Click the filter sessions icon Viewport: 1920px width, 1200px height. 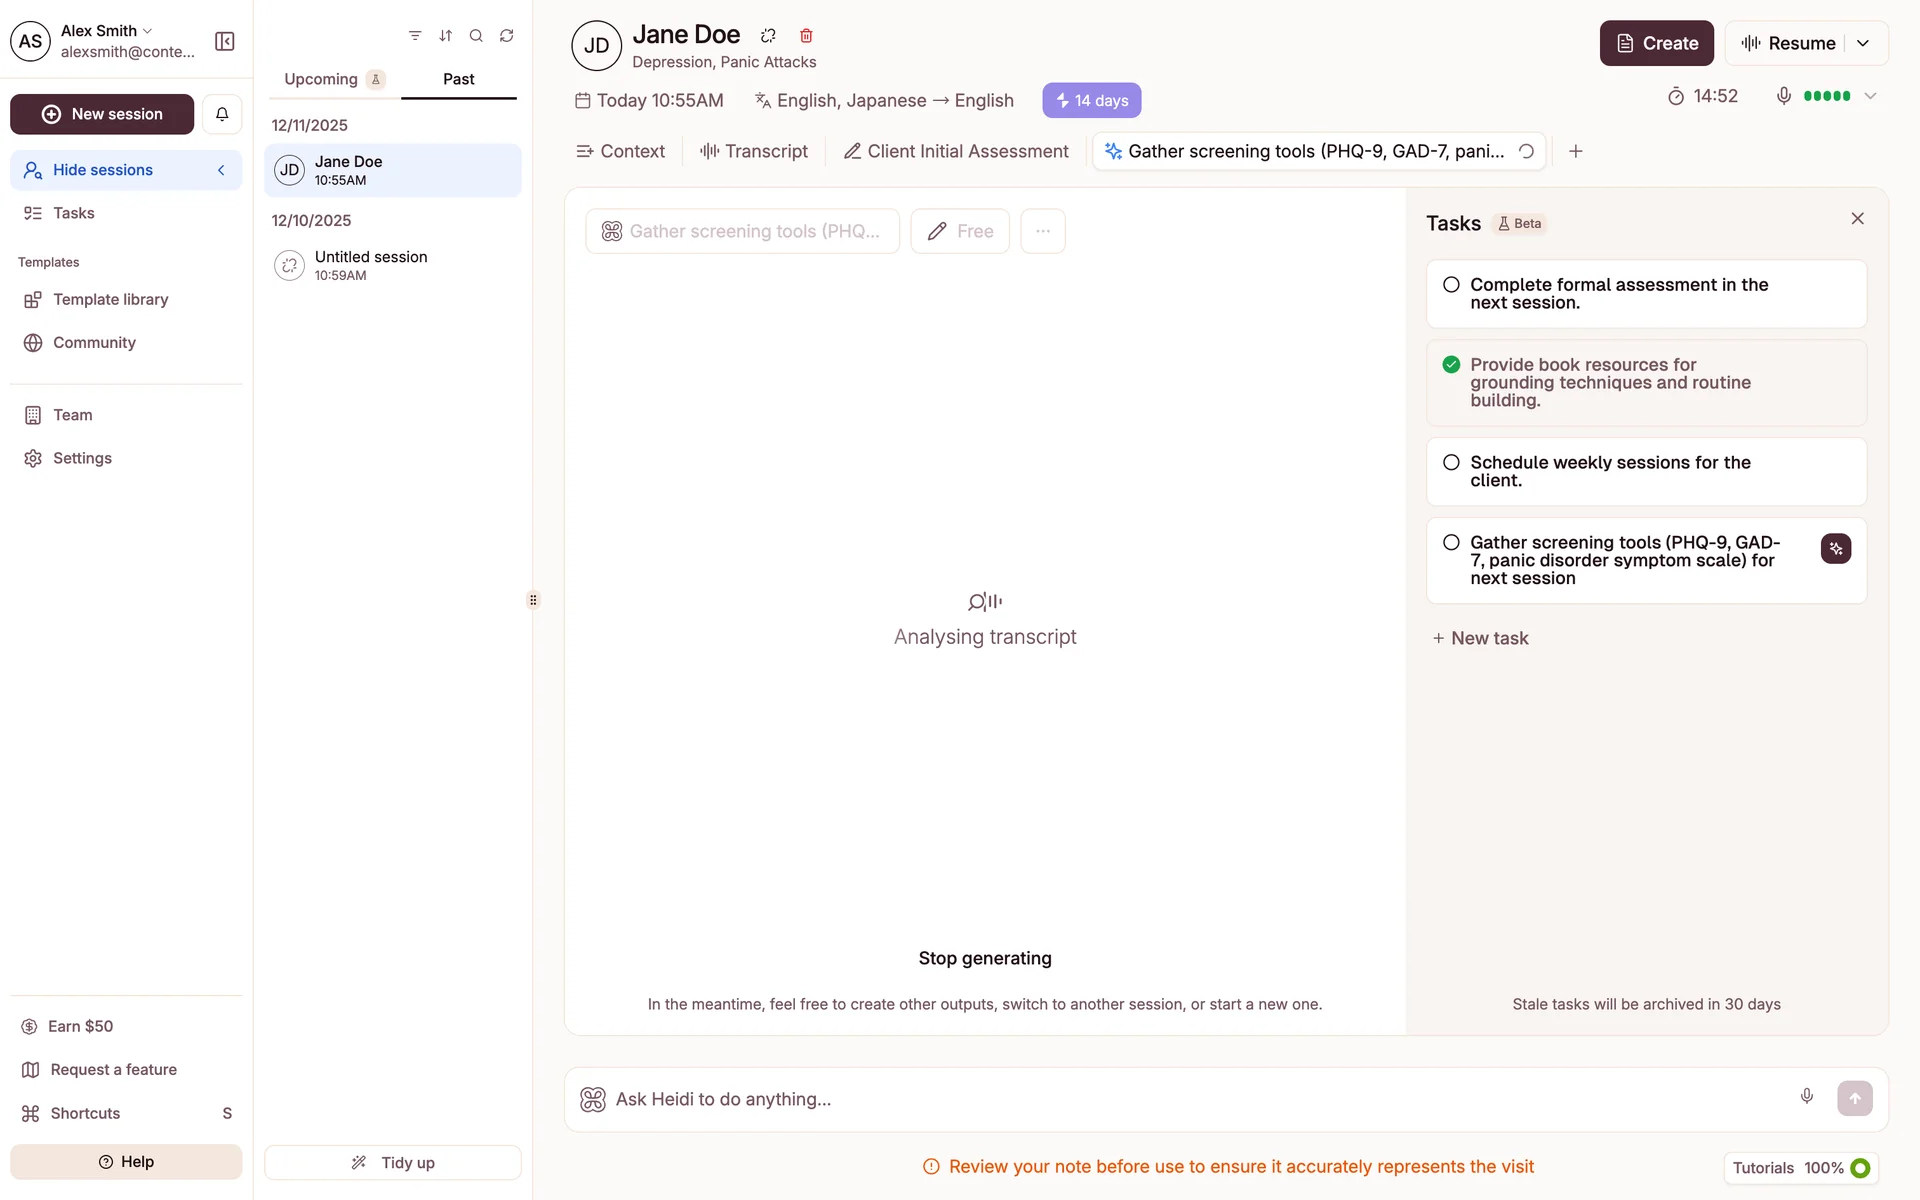[415, 36]
